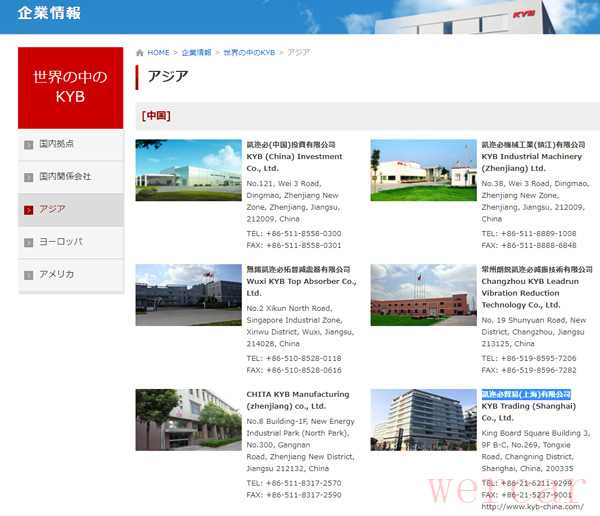600x516 pixels.
Task: Click TEL: +86-511-8317-2570
Action: 294,483
